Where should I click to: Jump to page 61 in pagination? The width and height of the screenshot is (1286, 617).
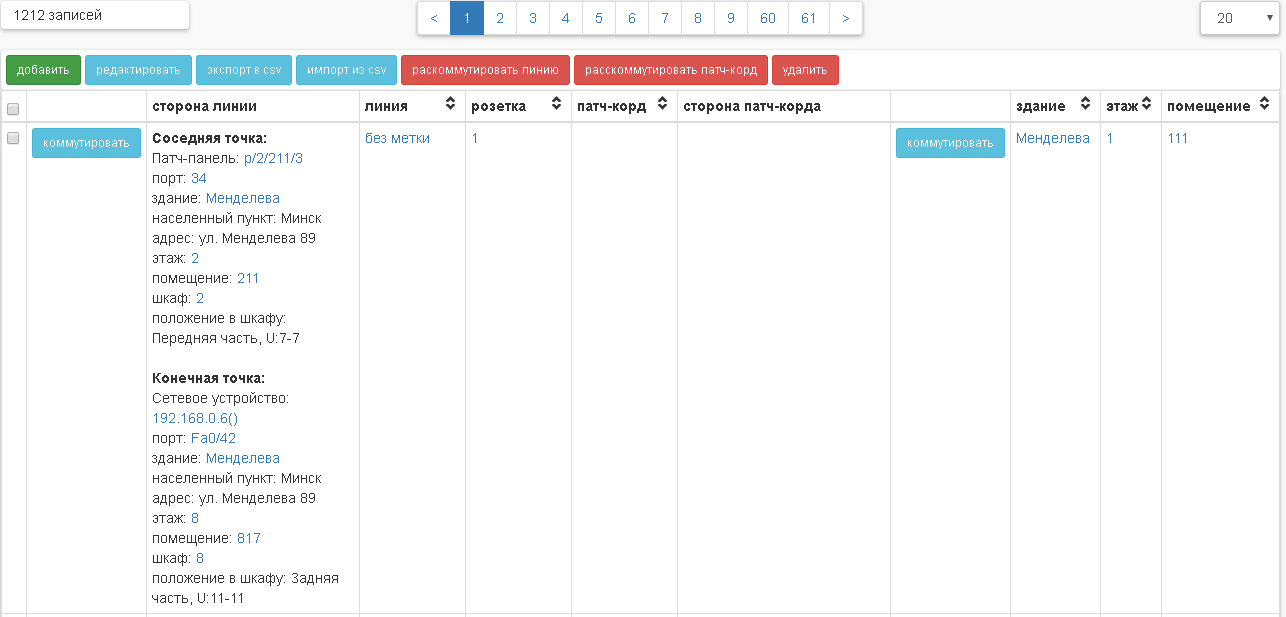click(x=808, y=18)
